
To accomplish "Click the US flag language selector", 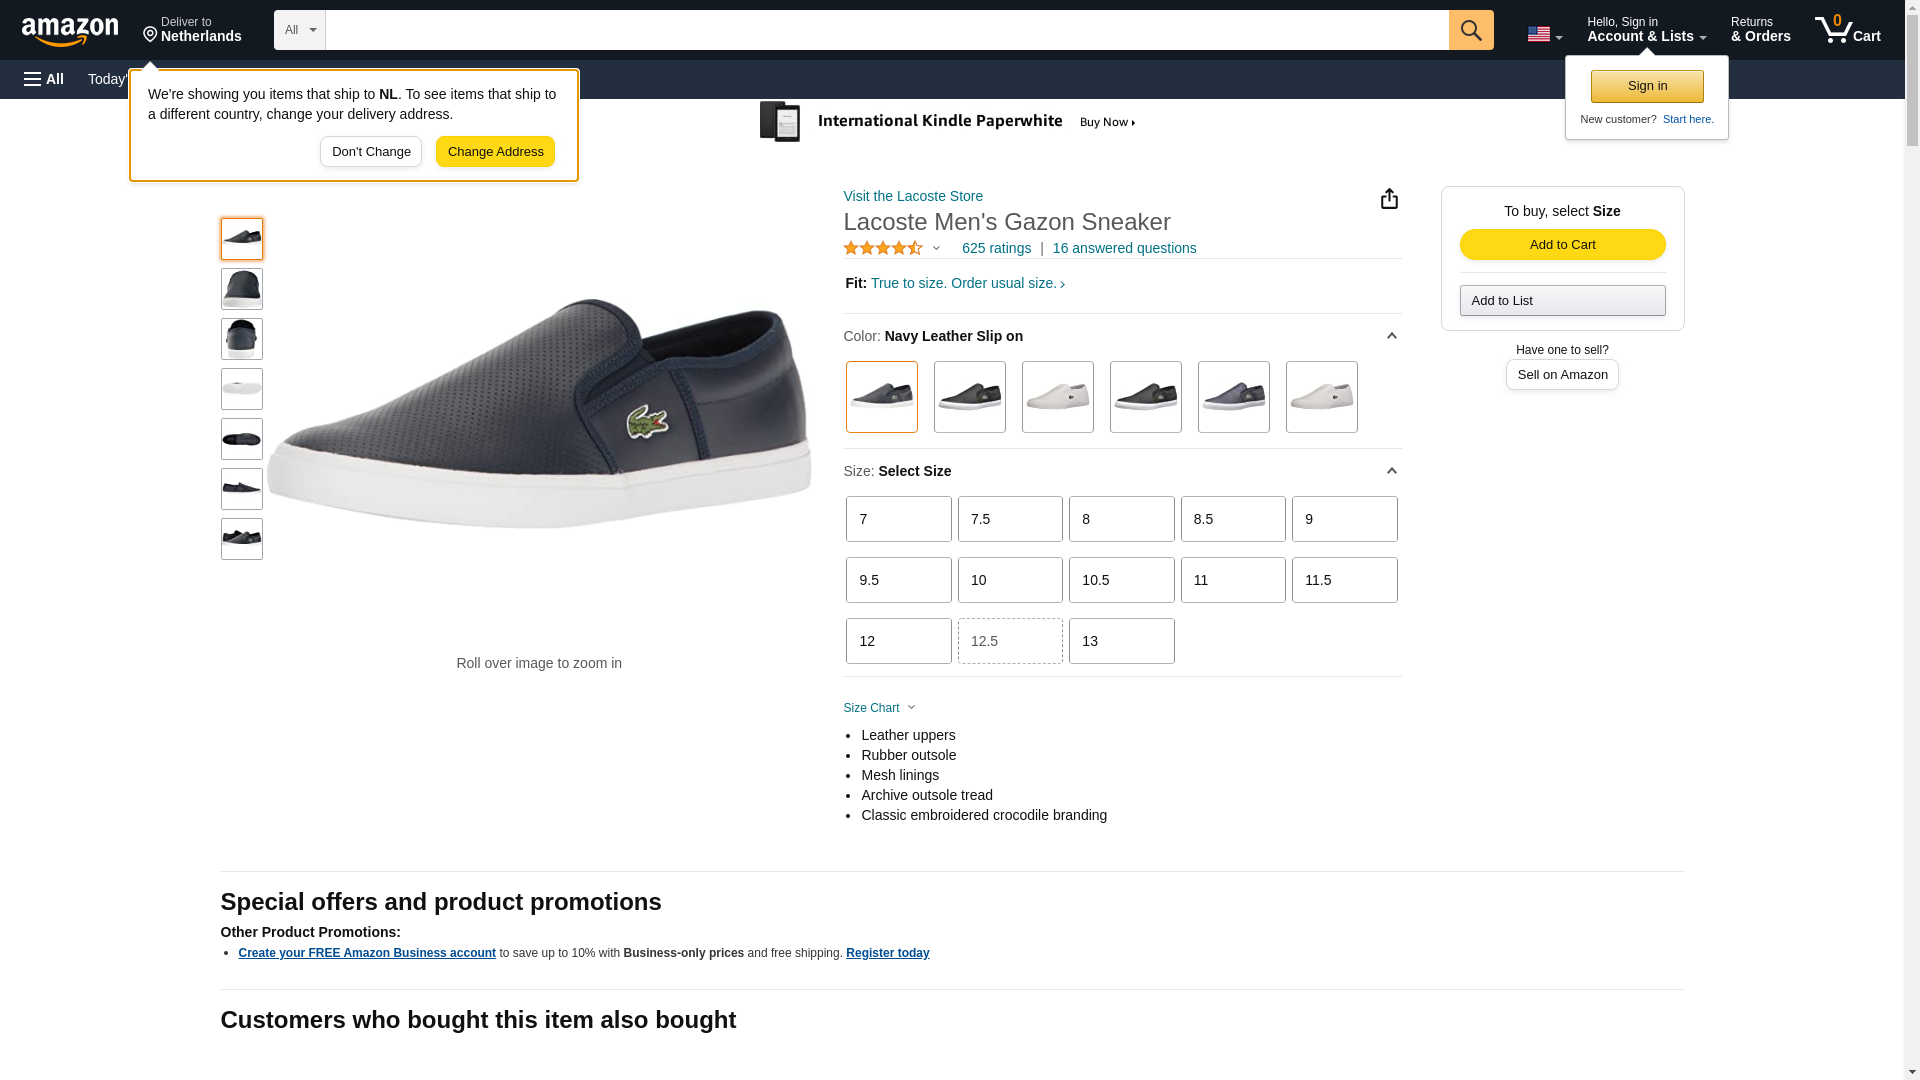I will [1544, 34].
